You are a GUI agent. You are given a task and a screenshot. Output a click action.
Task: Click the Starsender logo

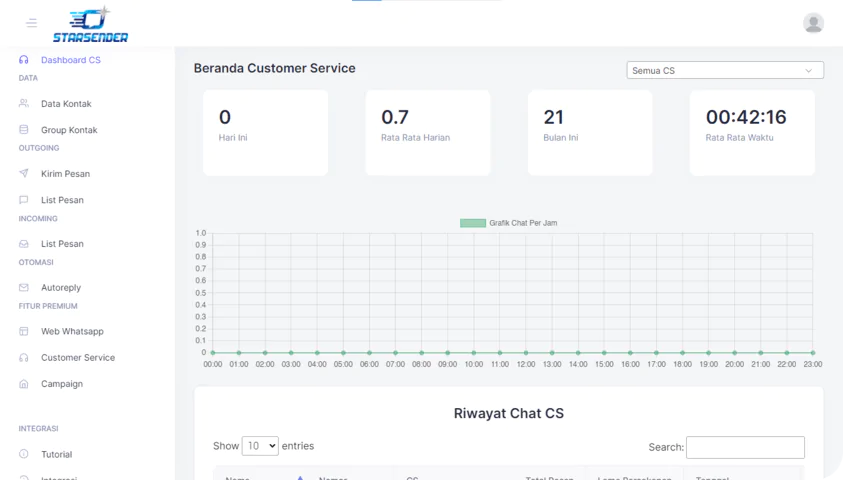click(x=90, y=25)
